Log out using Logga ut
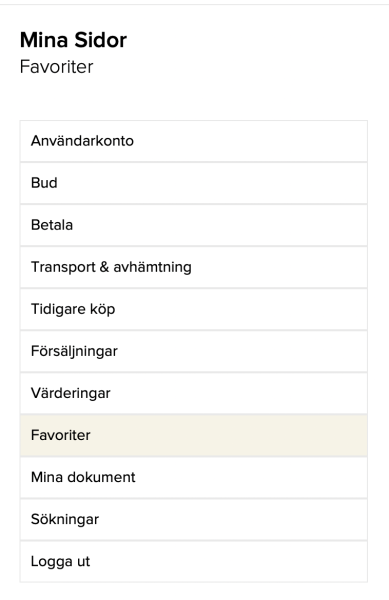 (x=194, y=562)
